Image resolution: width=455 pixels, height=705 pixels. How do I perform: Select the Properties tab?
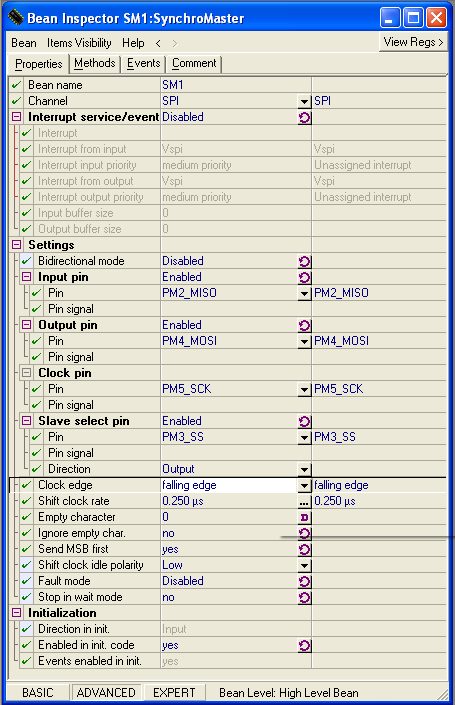[39, 64]
